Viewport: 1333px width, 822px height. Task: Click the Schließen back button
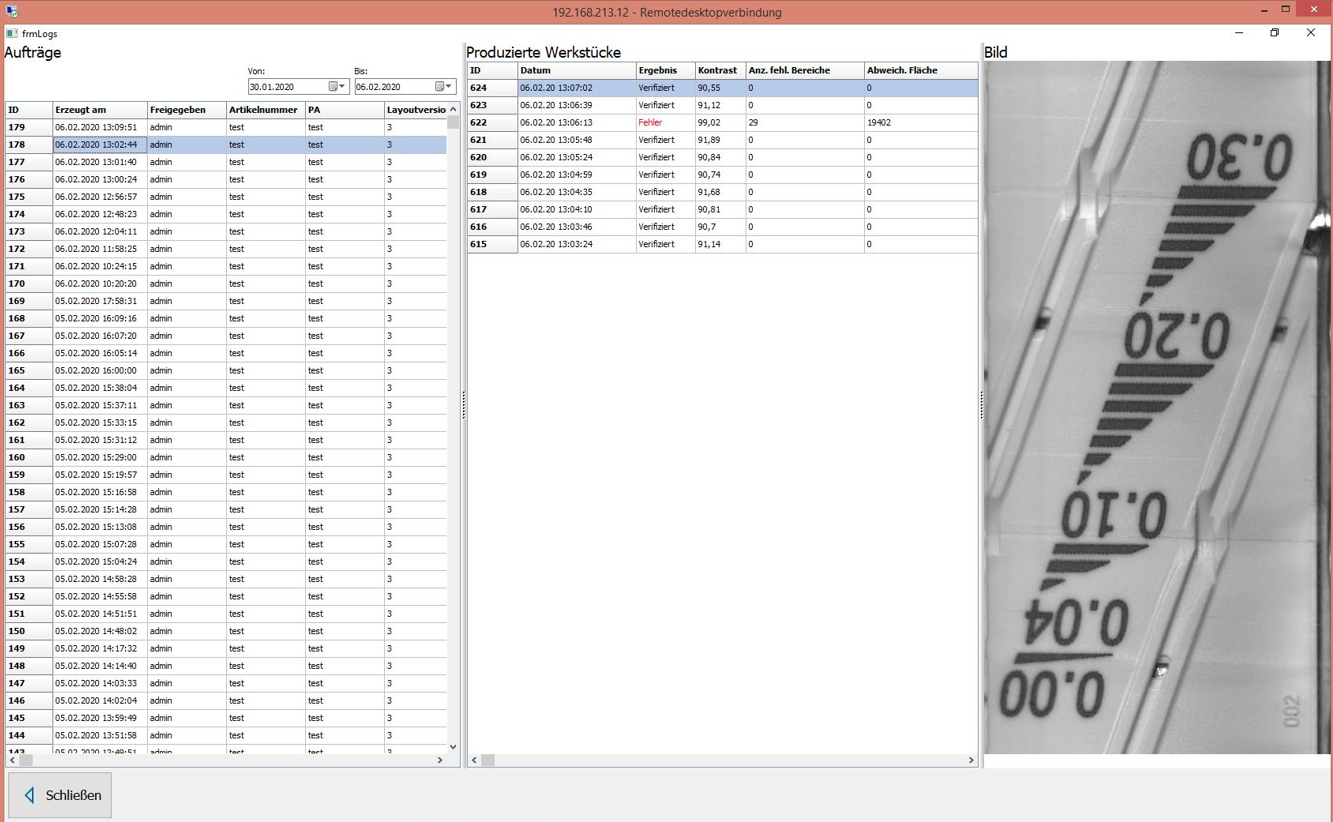coord(61,795)
